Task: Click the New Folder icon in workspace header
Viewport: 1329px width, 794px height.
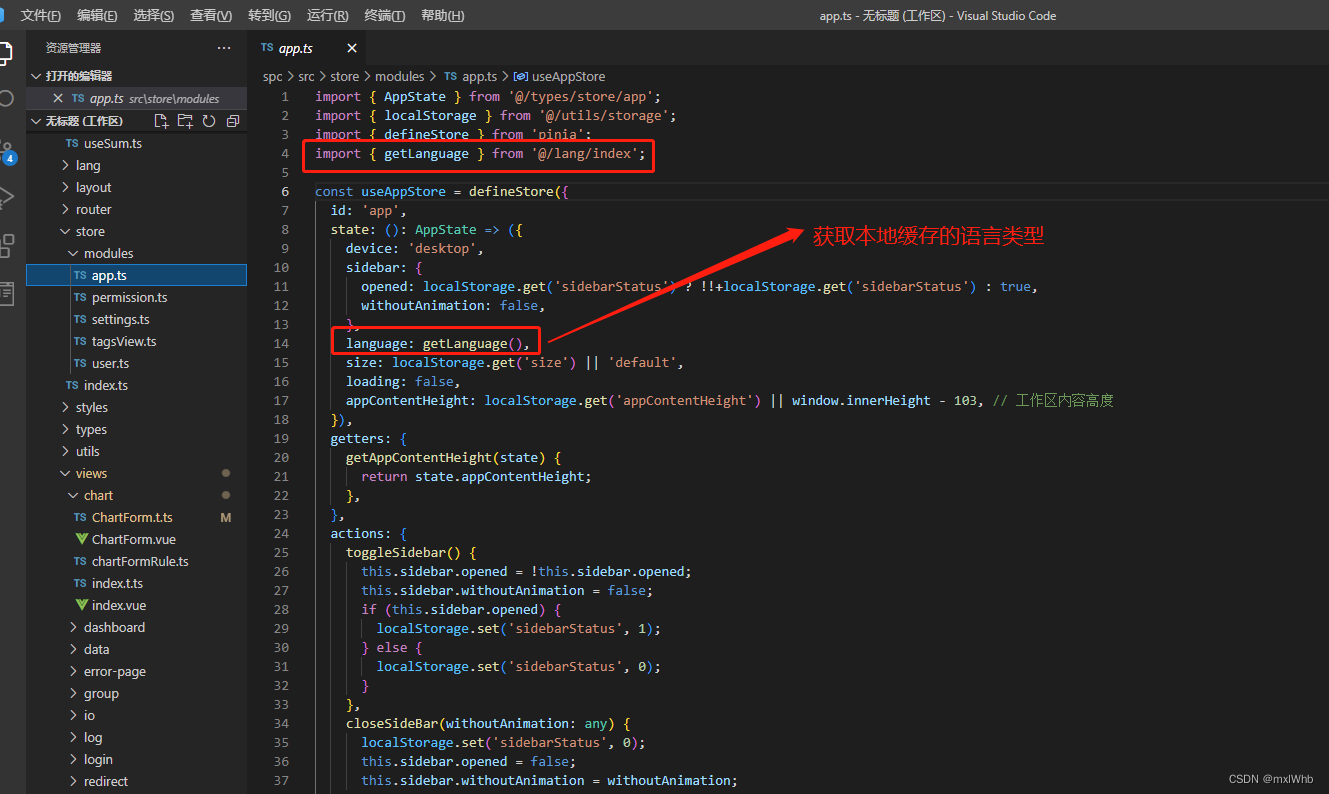Action: pyautogui.click(x=185, y=121)
